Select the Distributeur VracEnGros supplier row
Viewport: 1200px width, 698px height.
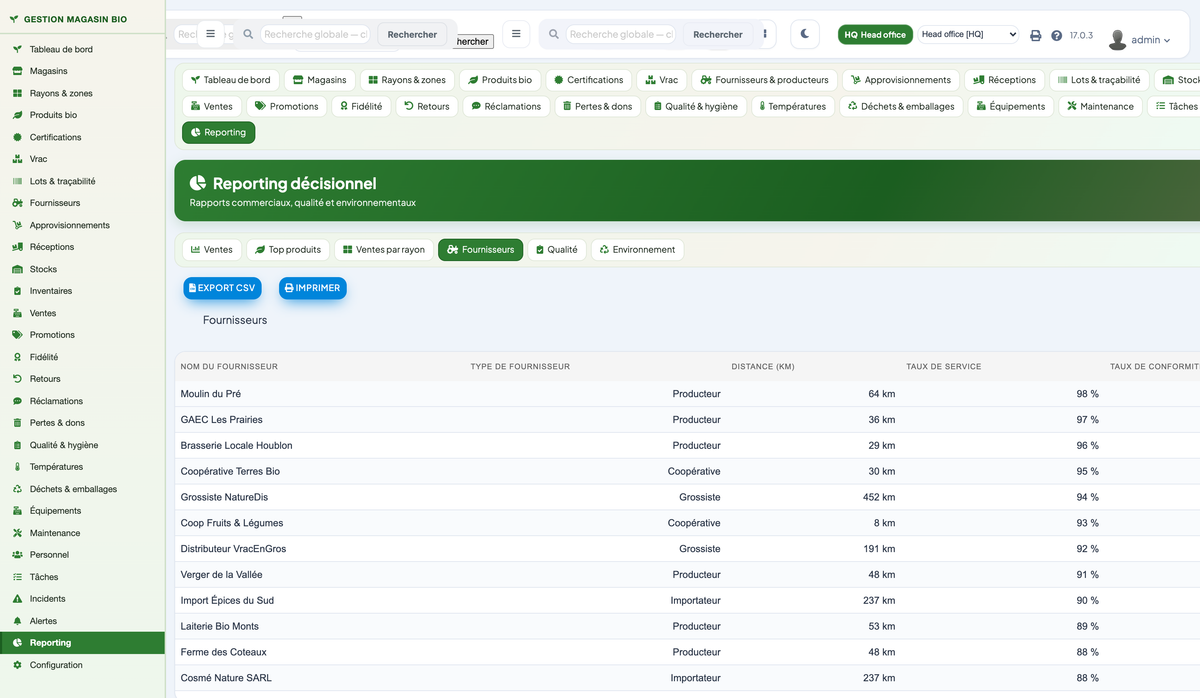tap(687, 549)
